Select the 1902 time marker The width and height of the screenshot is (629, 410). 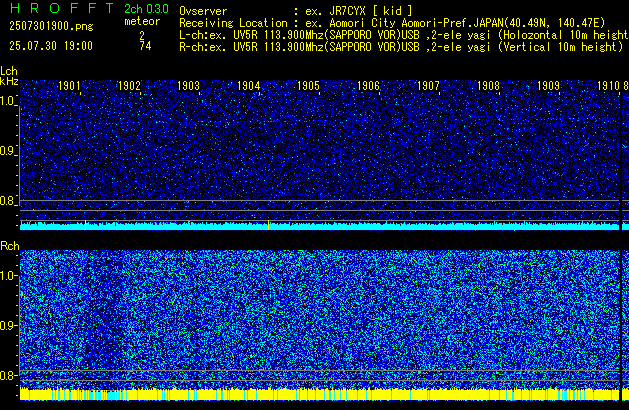pos(129,86)
